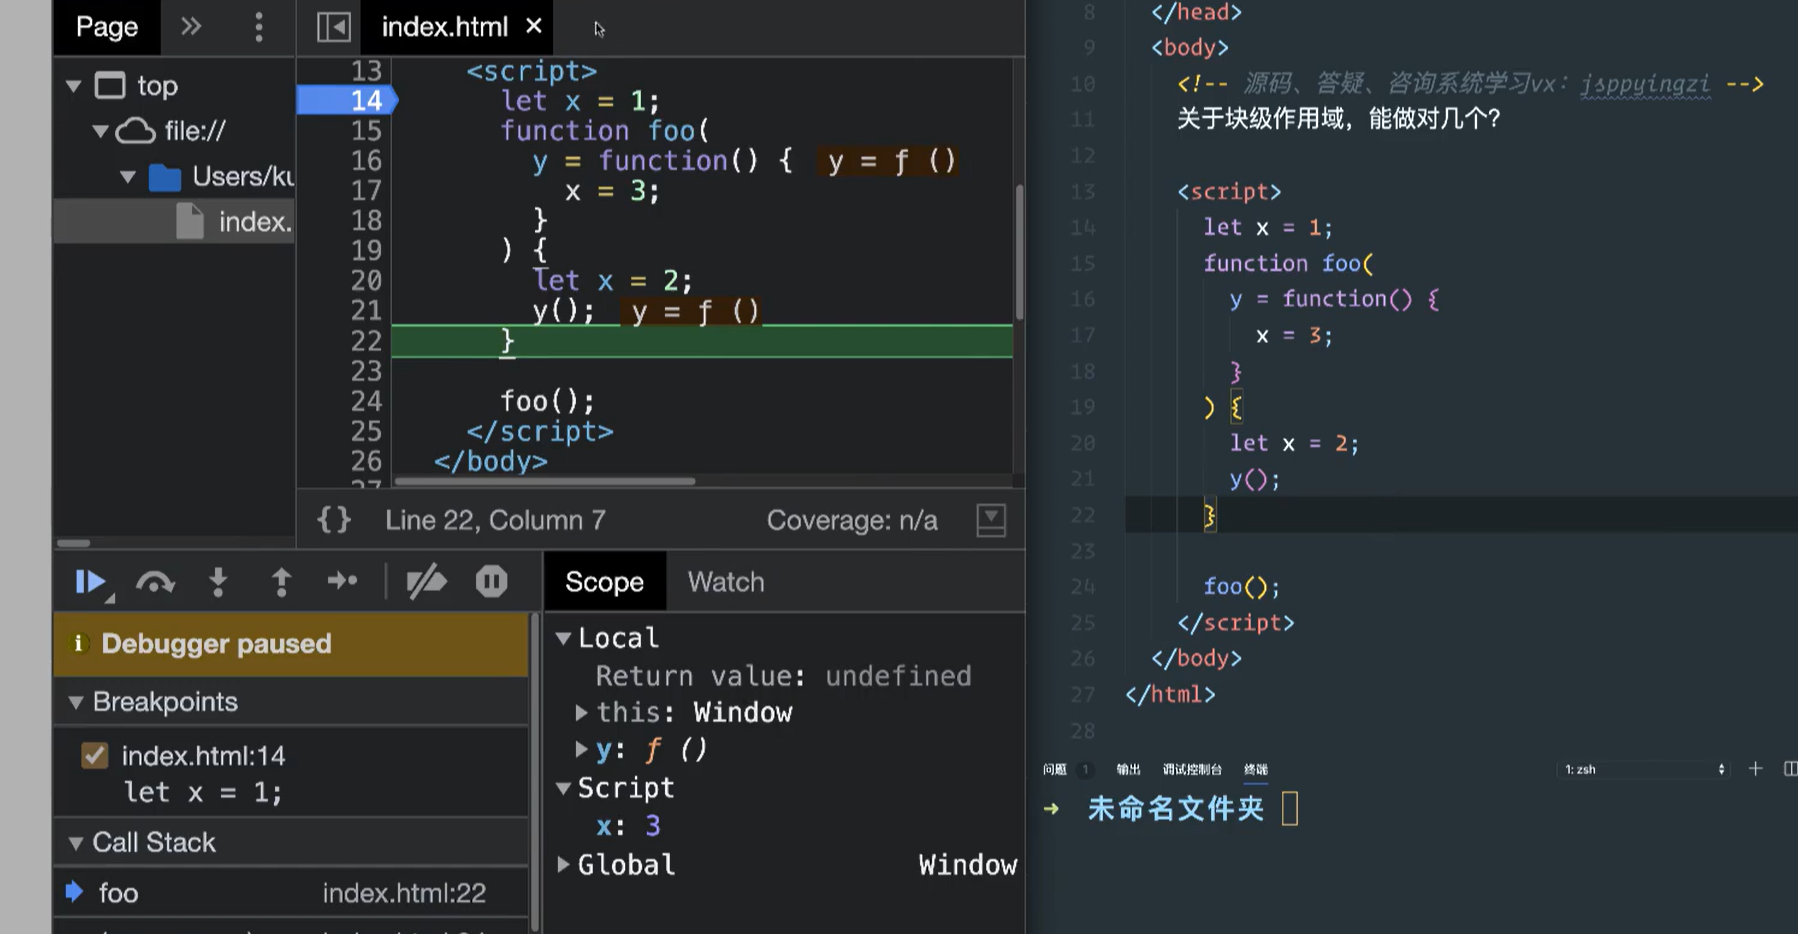Image resolution: width=1798 pixels, height=934 pixels.
Task: Step over next function call
Action: (155, 582)
